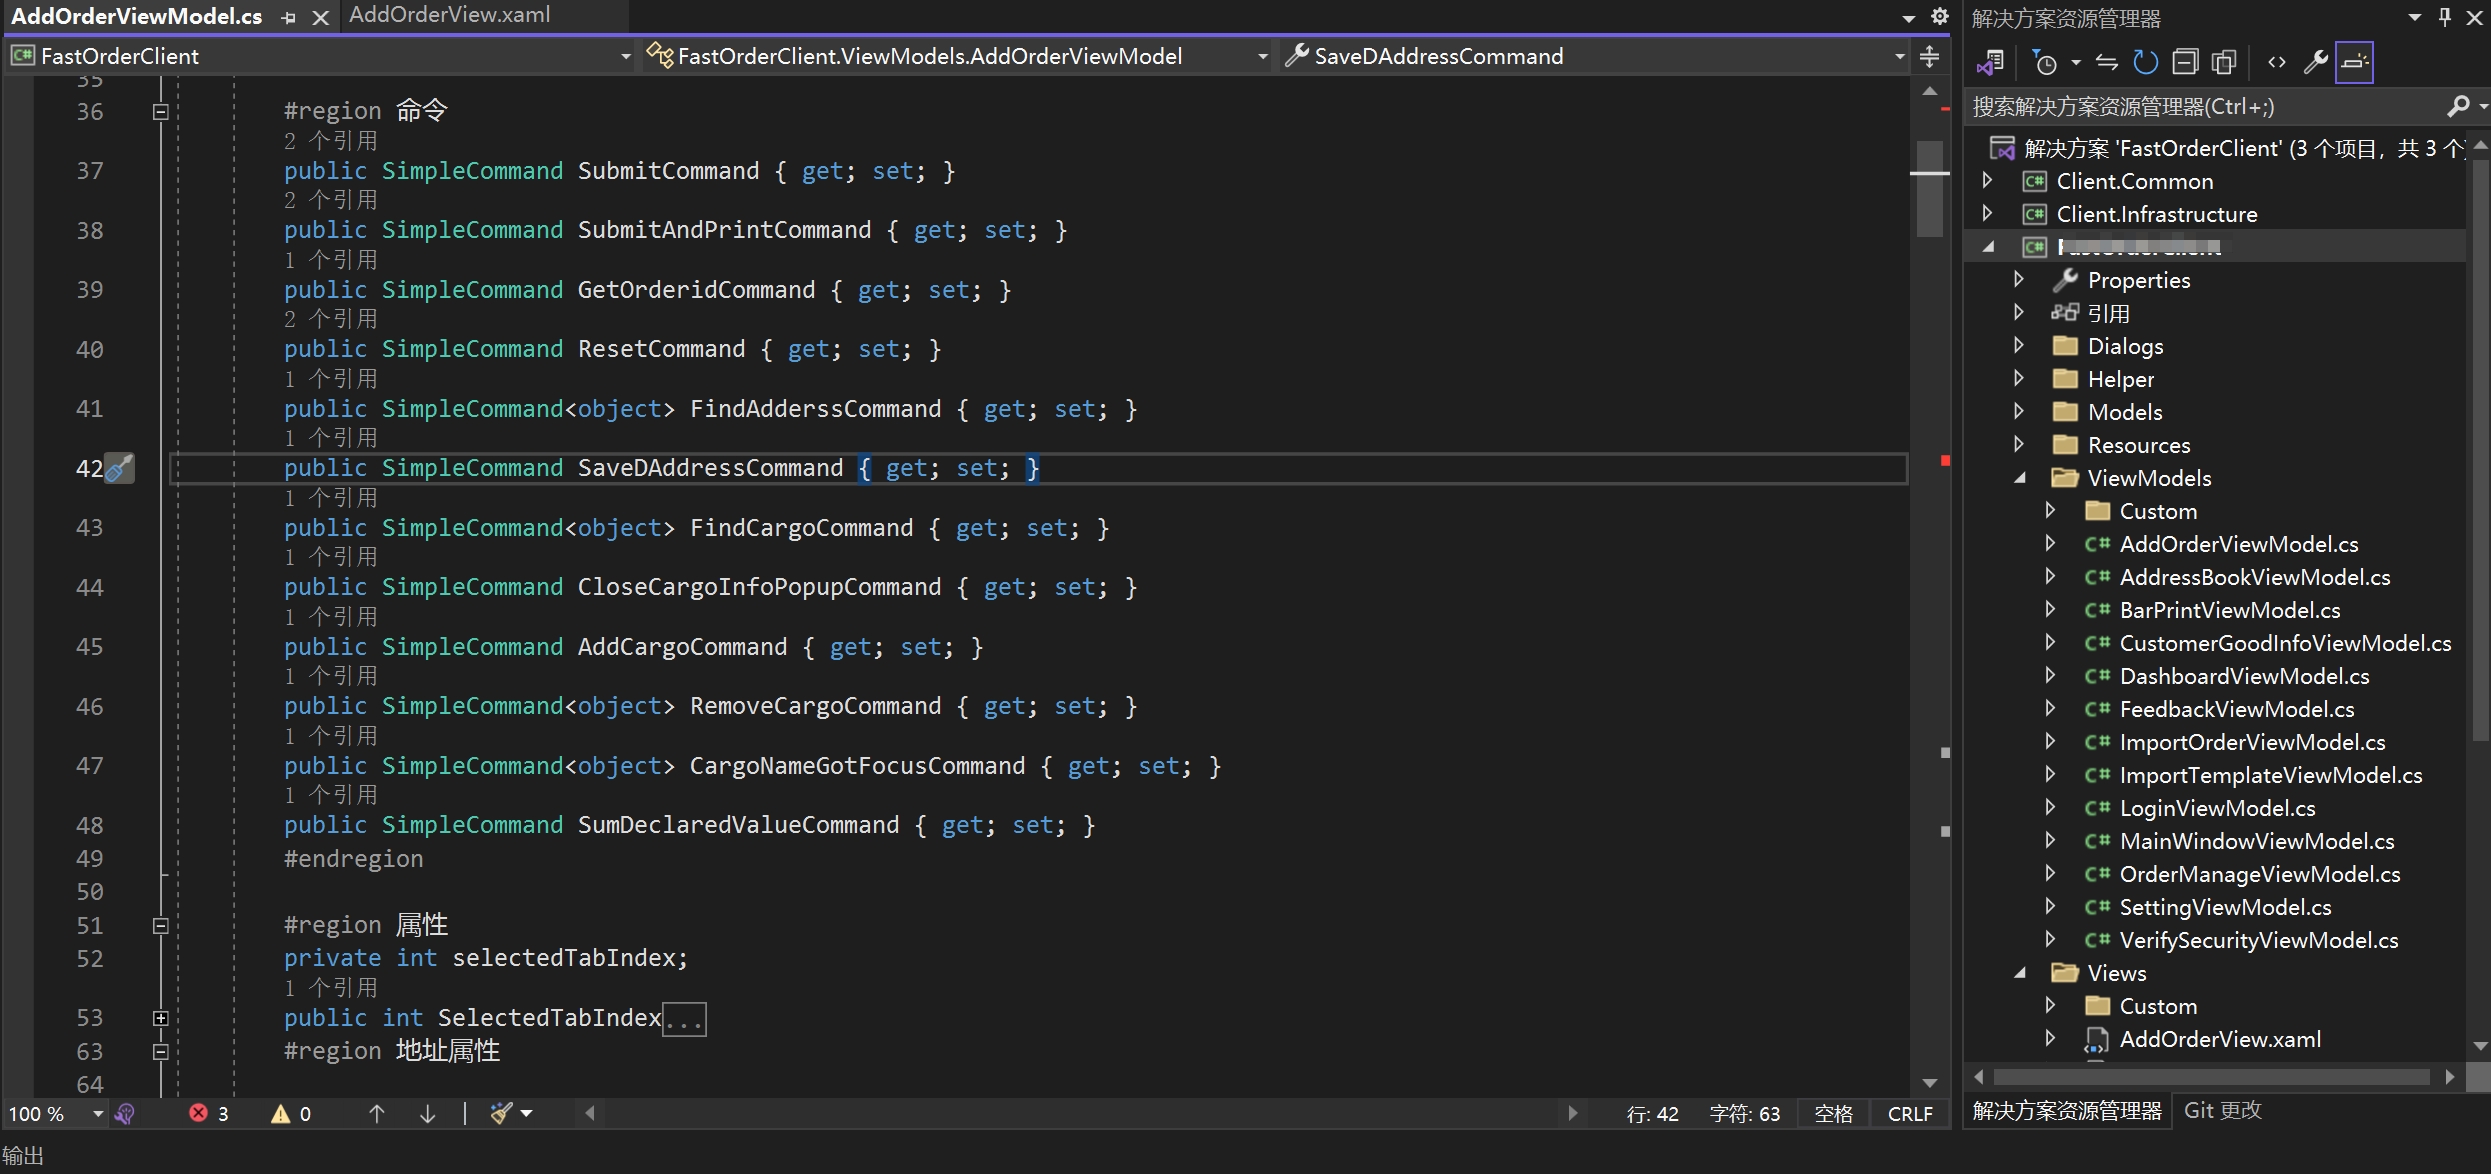Click the search magnifier in Solution Explorer
Image resolution: width=2491 pixels, height=1174 pixels.
pos(2458,106)
